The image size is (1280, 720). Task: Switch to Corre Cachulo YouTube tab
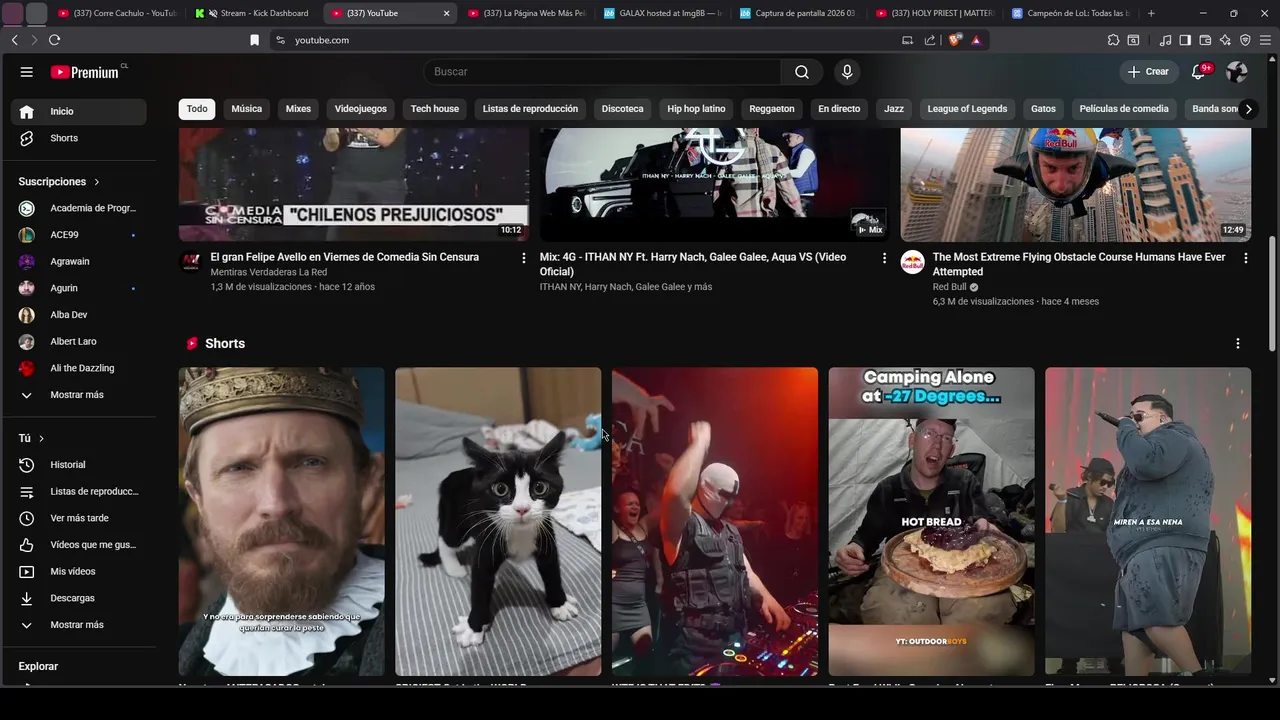tap(120, 13)
